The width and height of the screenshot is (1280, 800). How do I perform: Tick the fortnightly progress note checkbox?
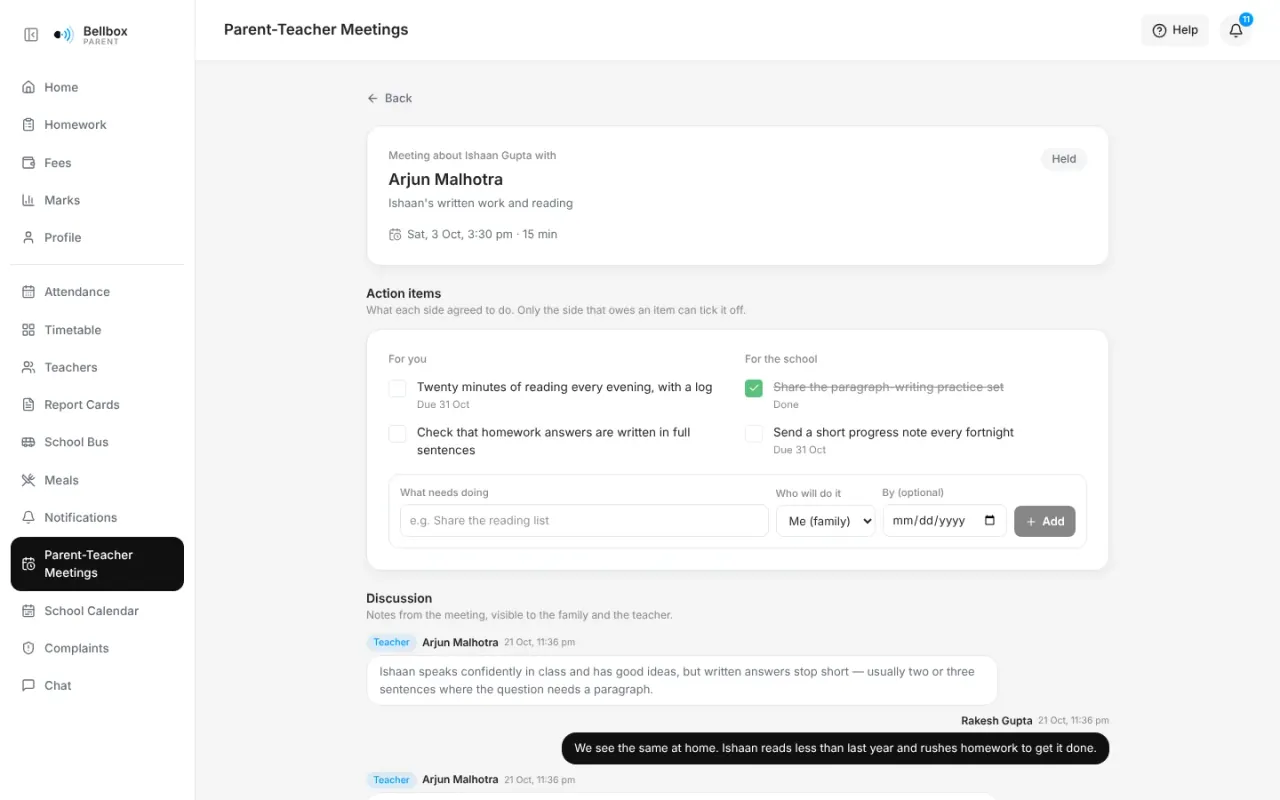pyautogui.click(x=754, y=433)
